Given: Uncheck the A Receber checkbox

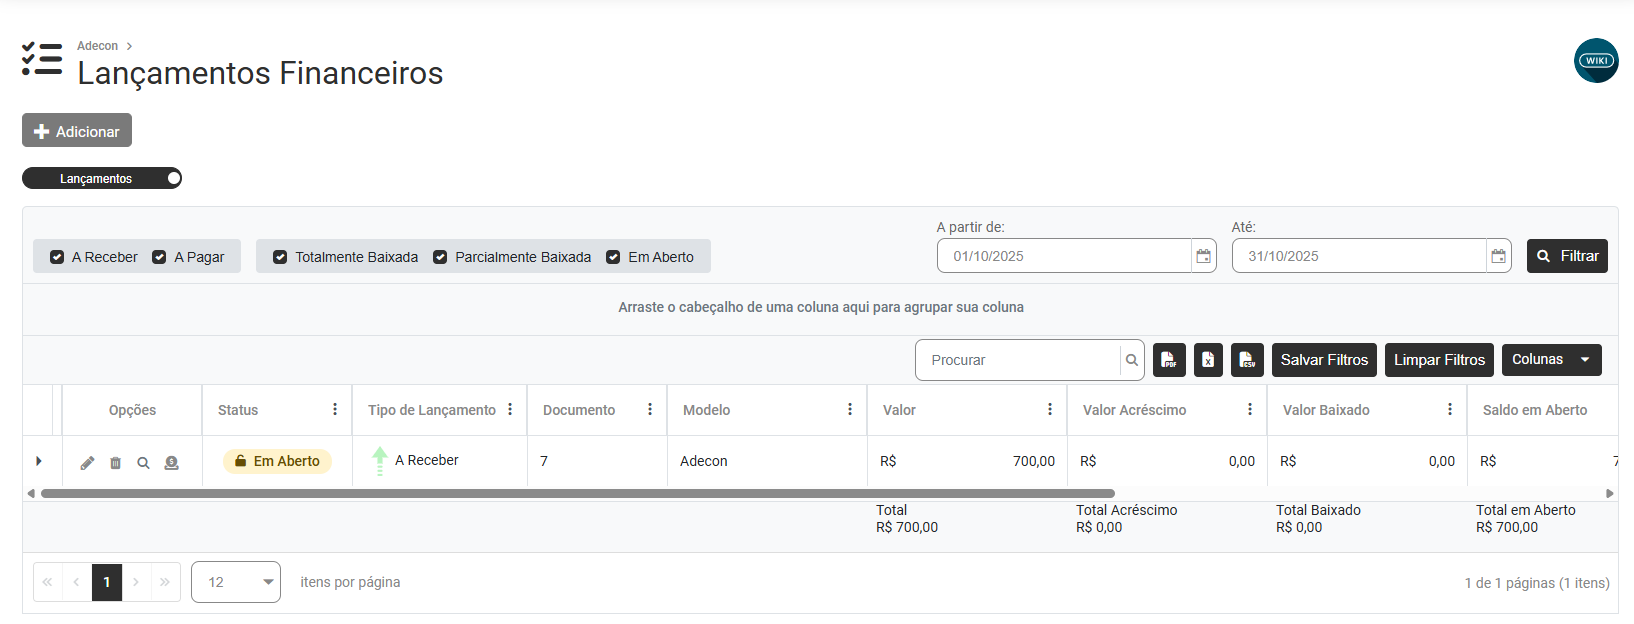Looking at the screenshot, I should click(x=57, y=257).
